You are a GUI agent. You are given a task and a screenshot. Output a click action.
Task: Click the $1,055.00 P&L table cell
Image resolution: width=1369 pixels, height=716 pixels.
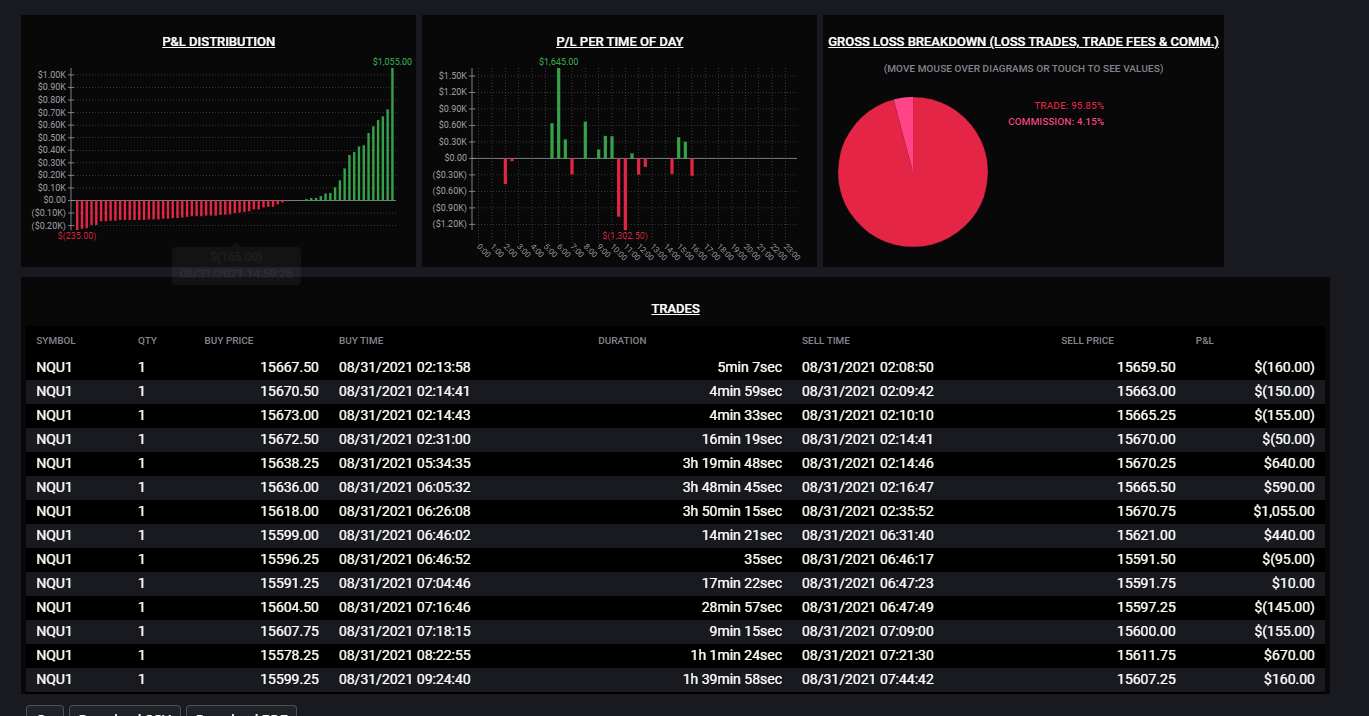coord(1284,511)
